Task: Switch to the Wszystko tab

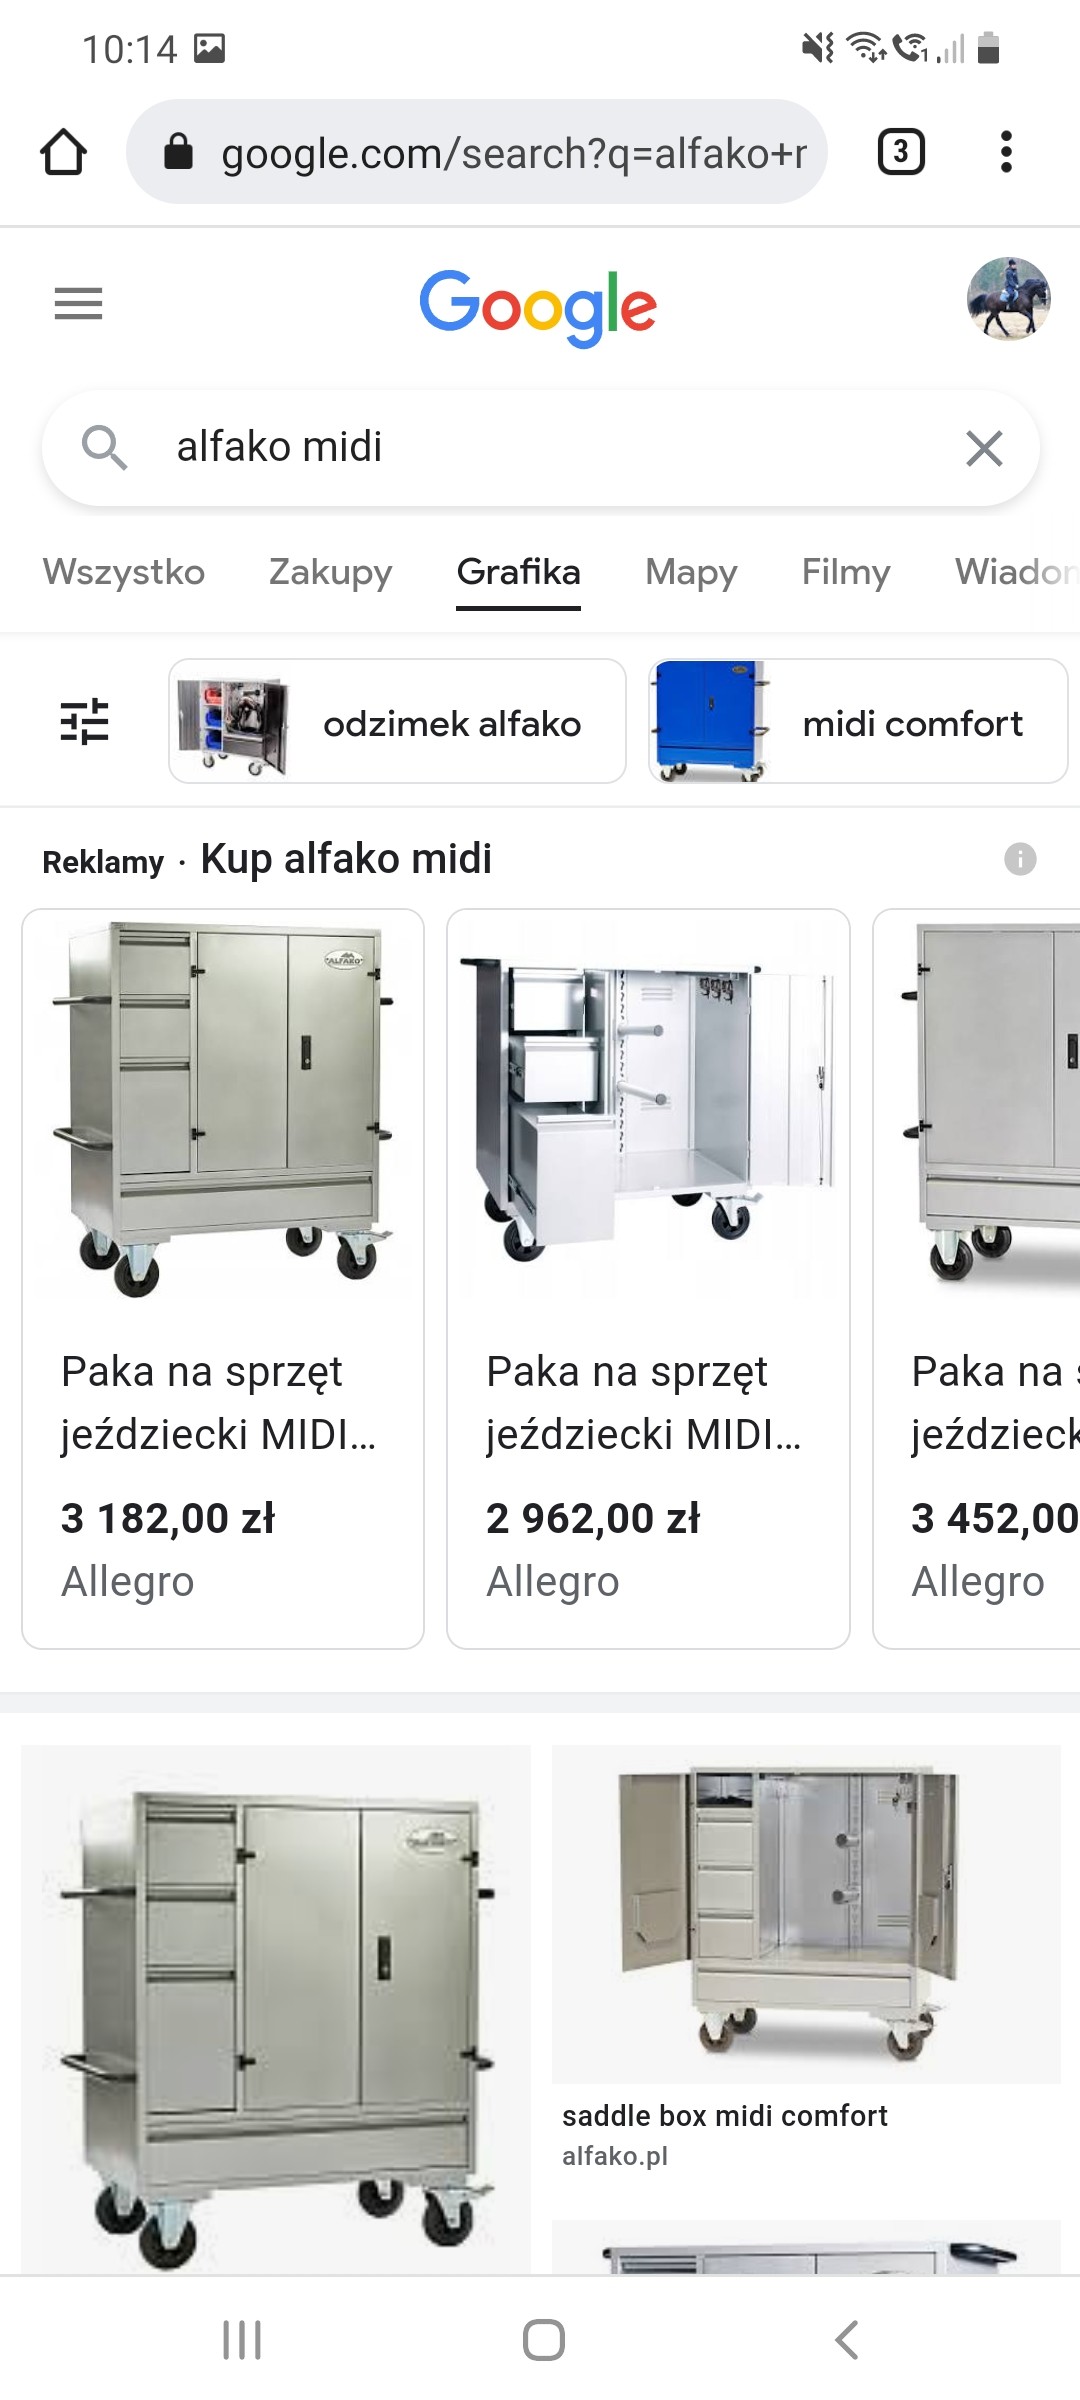Action: [124, 572]
